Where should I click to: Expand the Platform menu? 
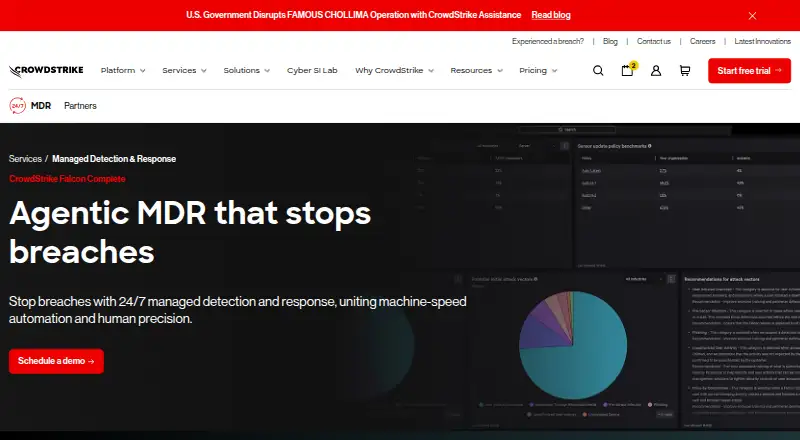pos(123,70)
